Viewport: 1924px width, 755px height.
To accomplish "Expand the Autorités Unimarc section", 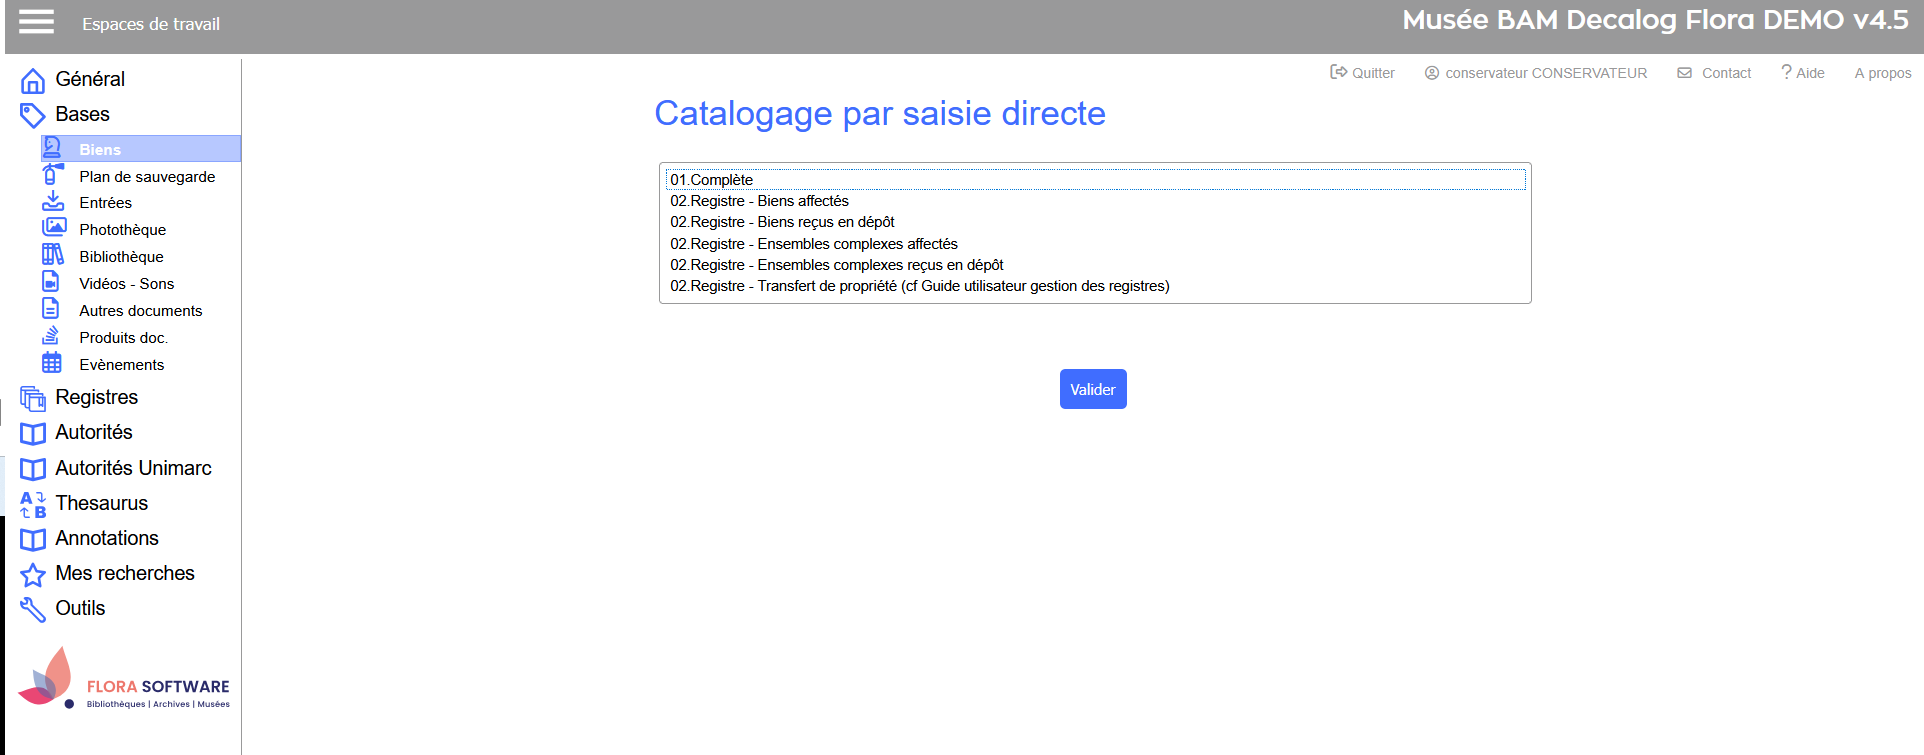I will click(133, 468).
